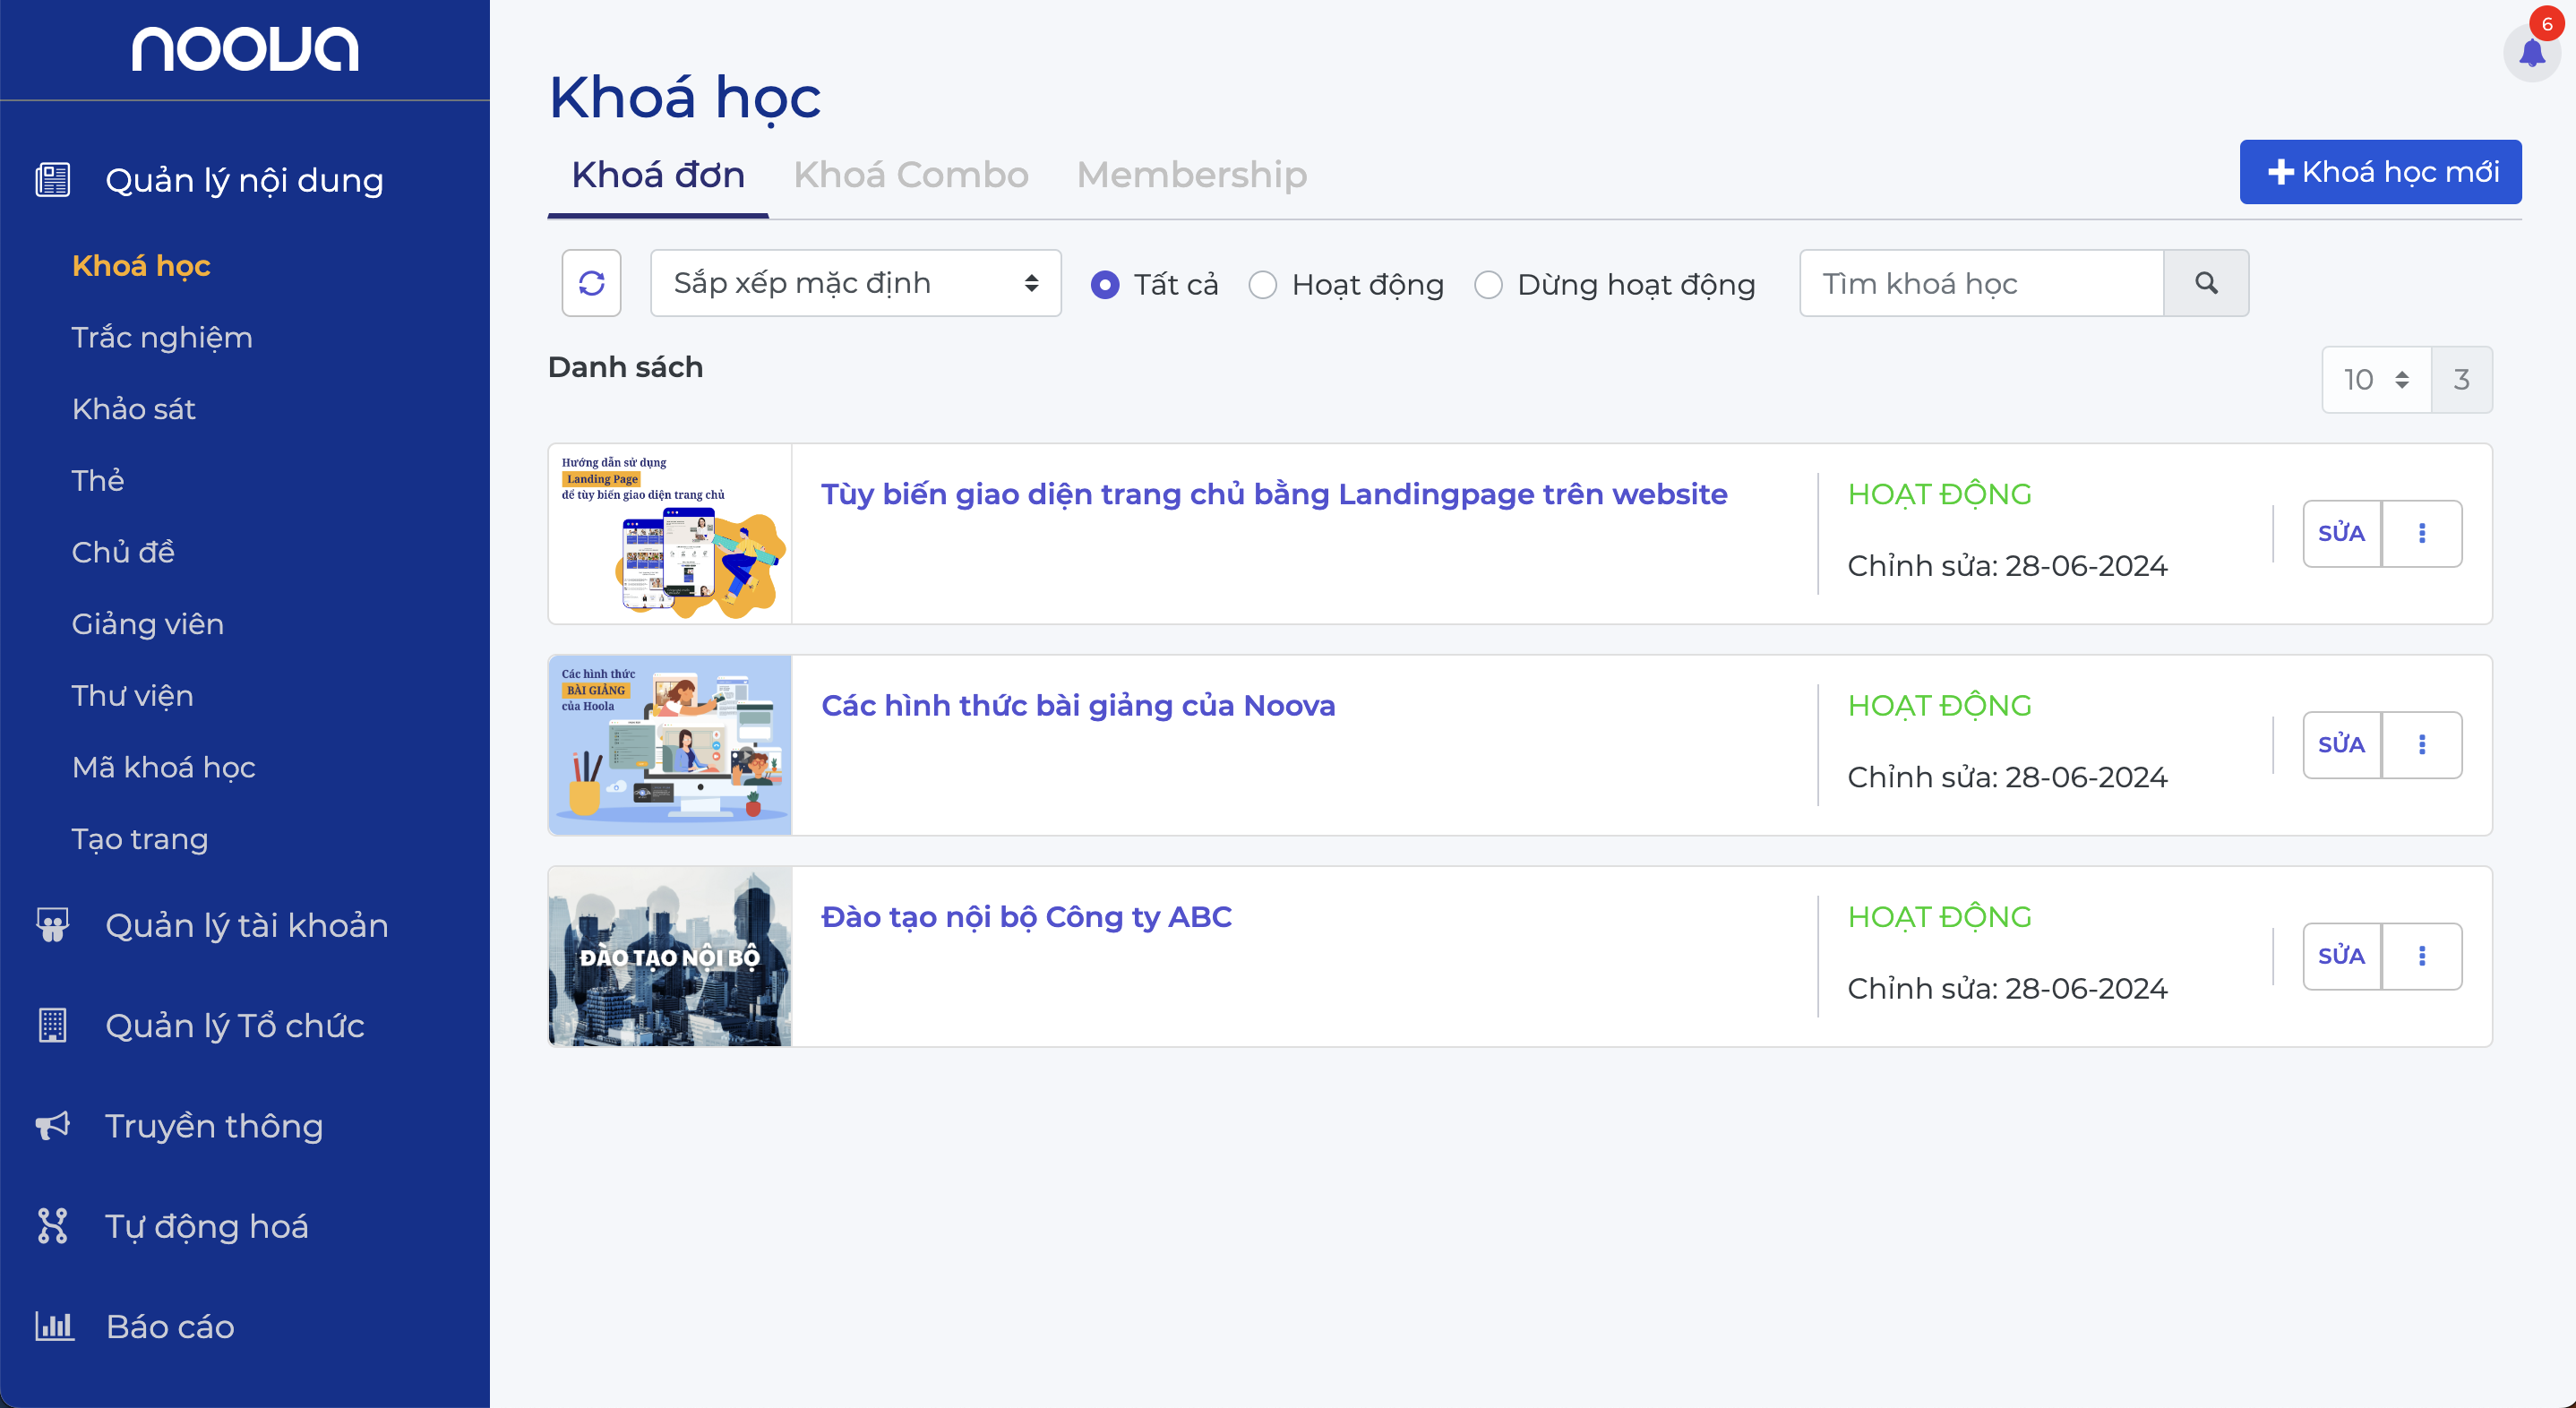Open more options for Tùy biến giao diện course
Image resolution: width=2576 pixels, height=1408 pixels.
click(x=2422, y=533)
